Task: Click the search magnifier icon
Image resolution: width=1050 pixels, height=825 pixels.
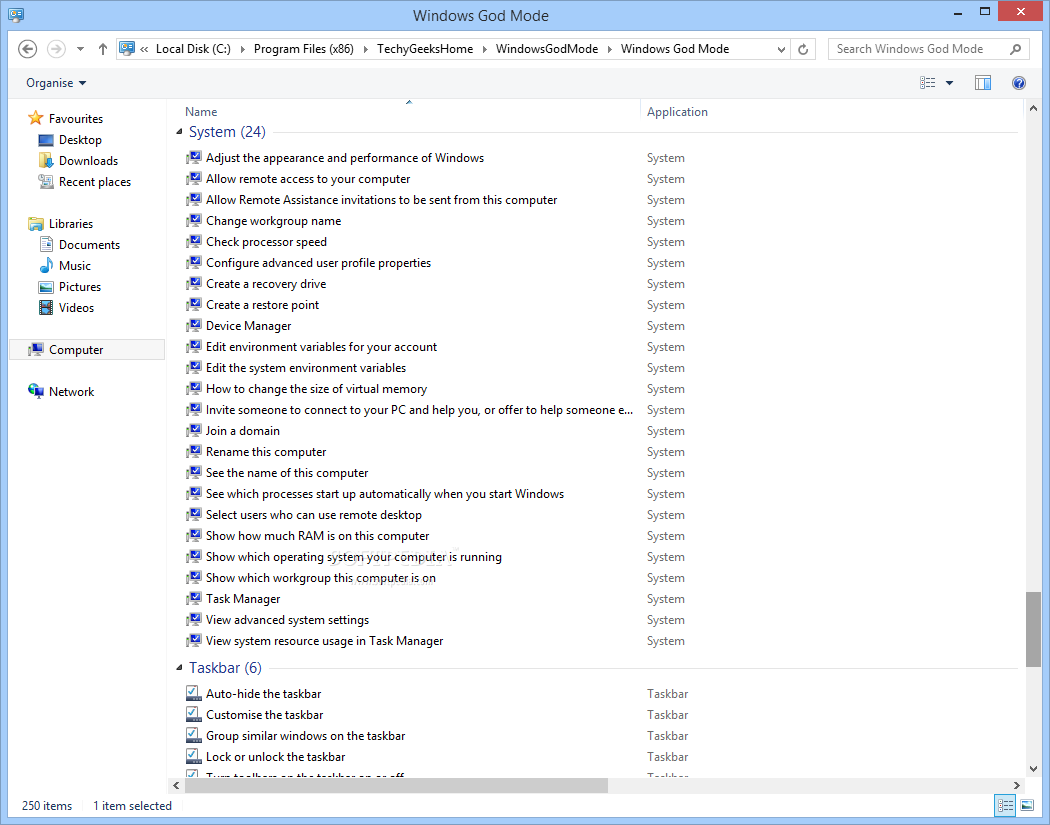Action: pos(1015,49)
